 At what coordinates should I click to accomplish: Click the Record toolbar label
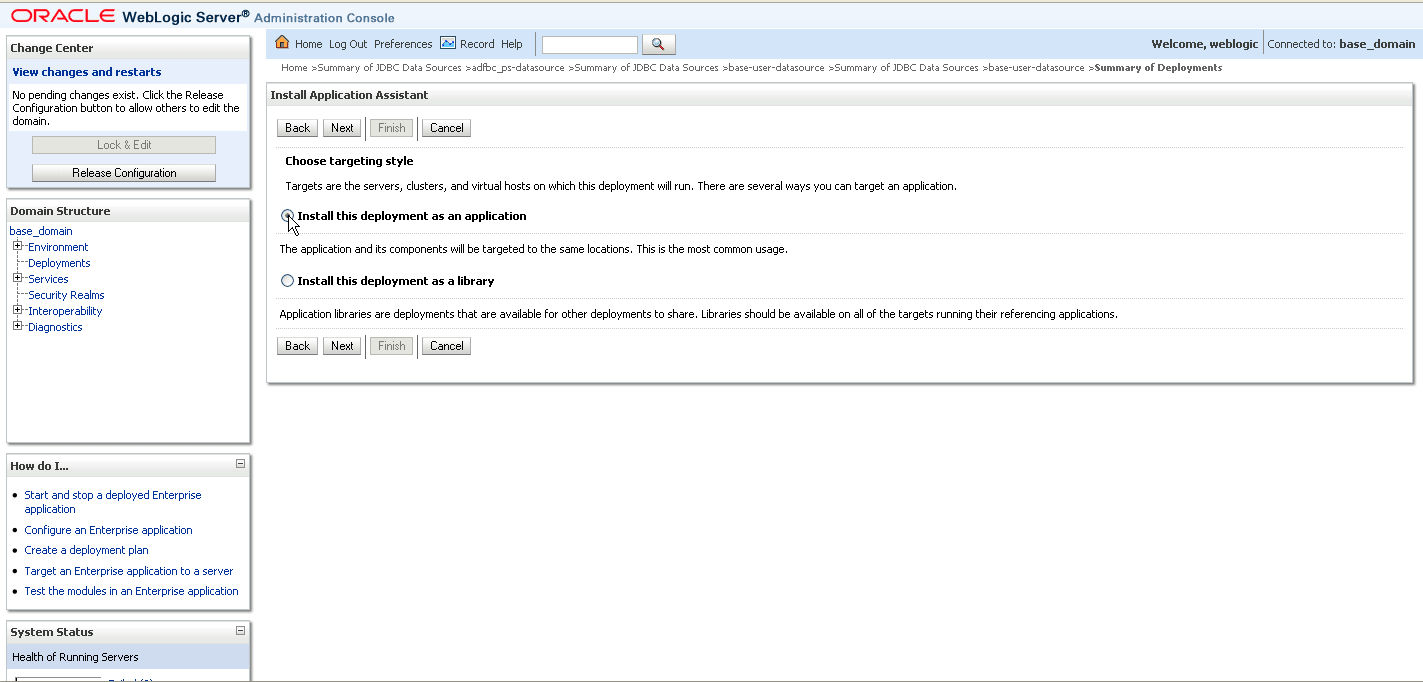click(x=477, y=44)
